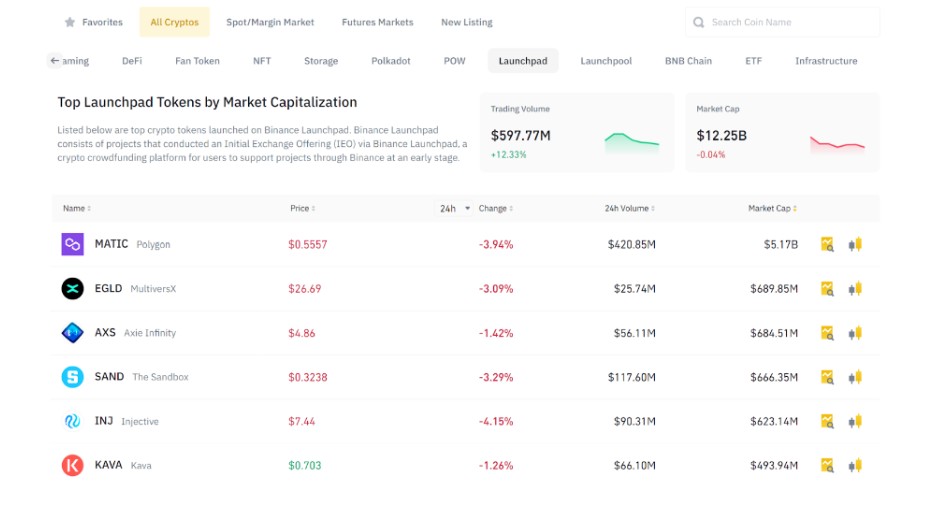Select the ETF category filter
933x506 pixels.
[x=753, y=61]
